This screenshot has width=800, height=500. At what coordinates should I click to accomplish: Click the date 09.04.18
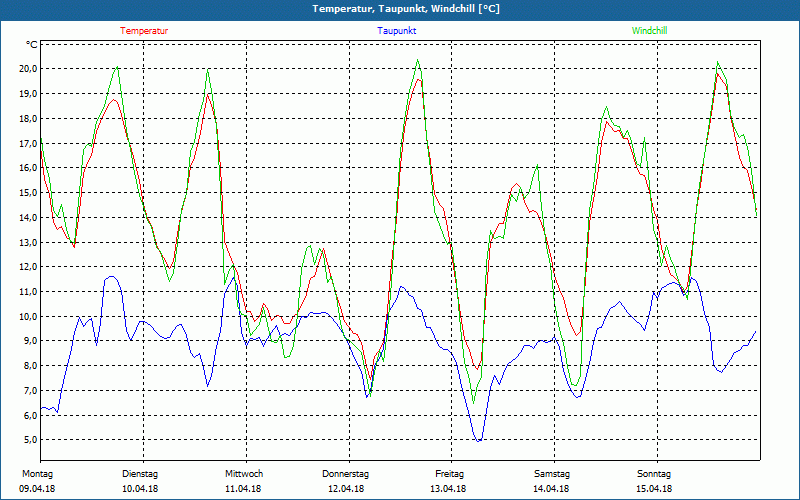point(37,489)
